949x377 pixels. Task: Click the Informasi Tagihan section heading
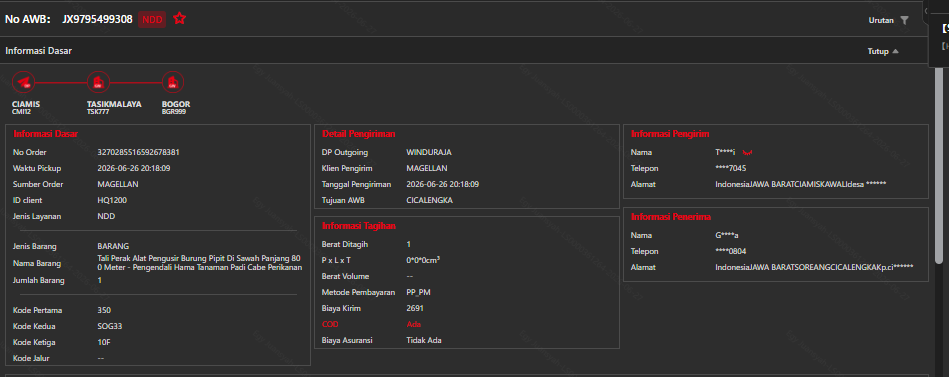359,226
